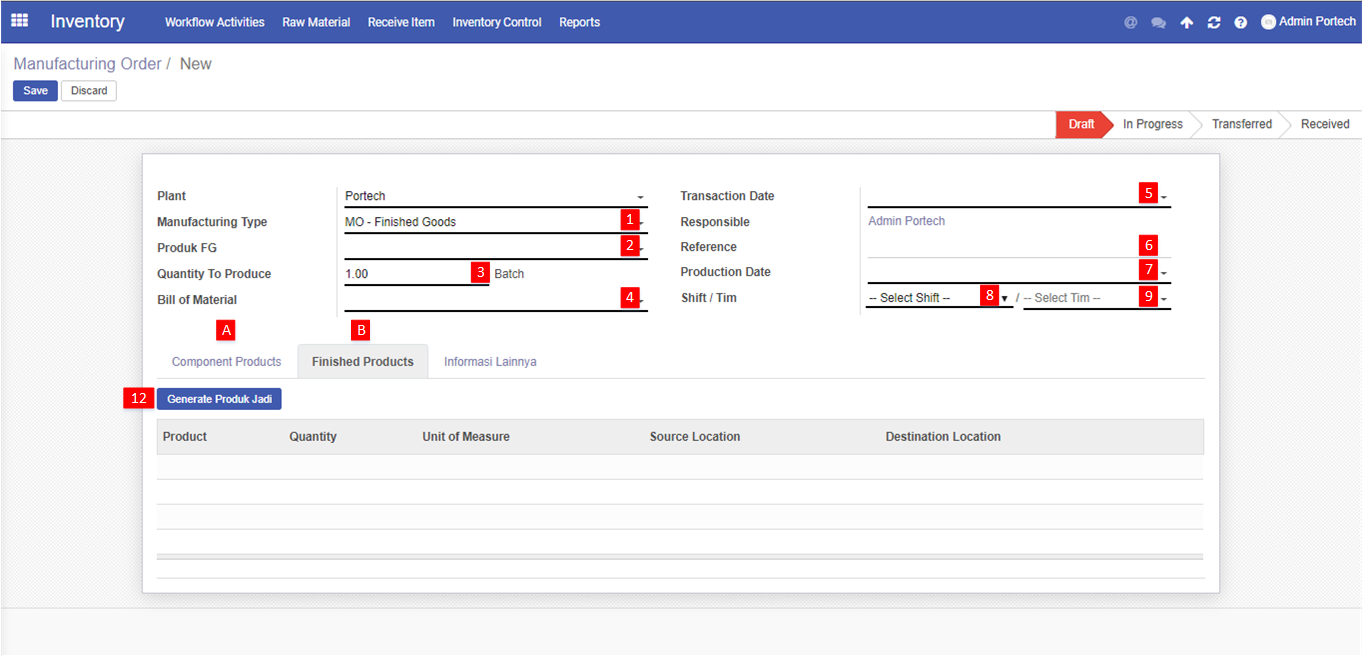Open the Reports menu
Screen dimensions: 1363x657
[579, 22]
